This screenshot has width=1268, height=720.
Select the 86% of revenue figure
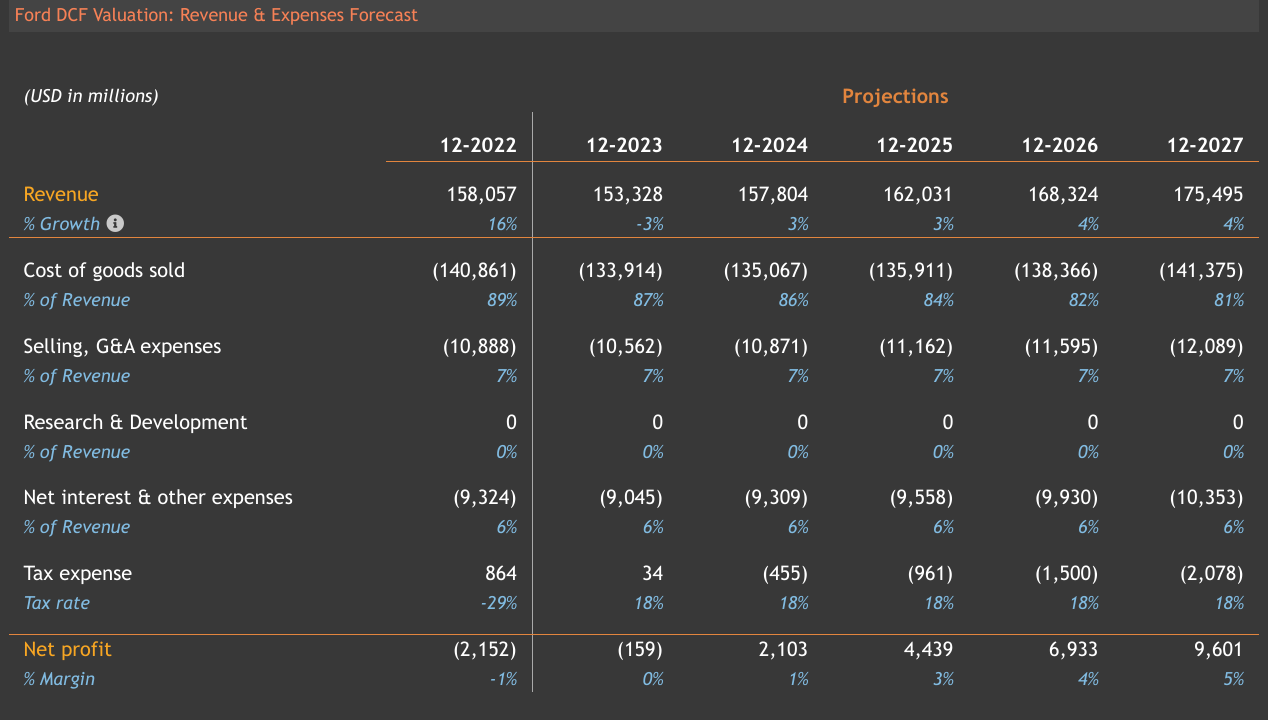(x=794, y=300)
